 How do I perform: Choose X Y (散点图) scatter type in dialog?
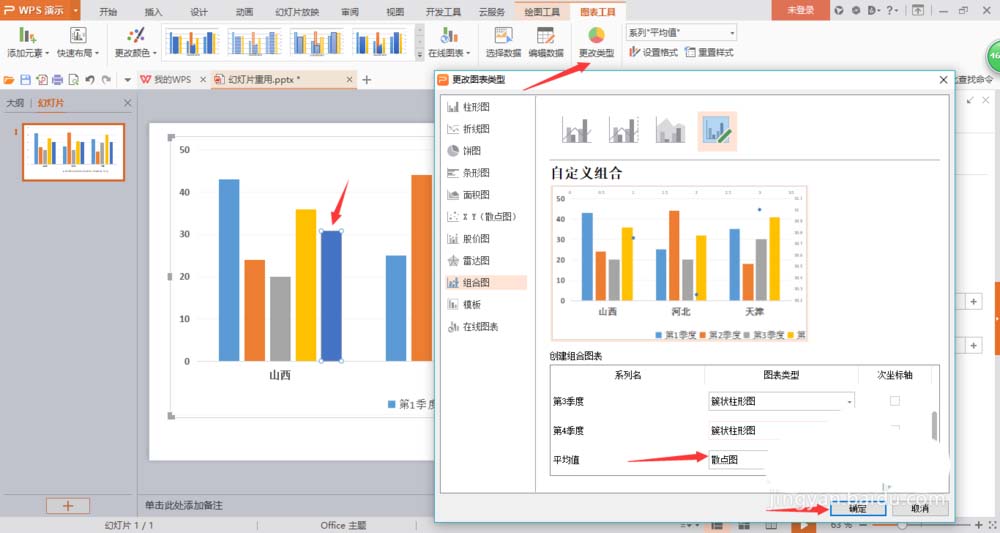pyautogui.click(x=485, y=217)
